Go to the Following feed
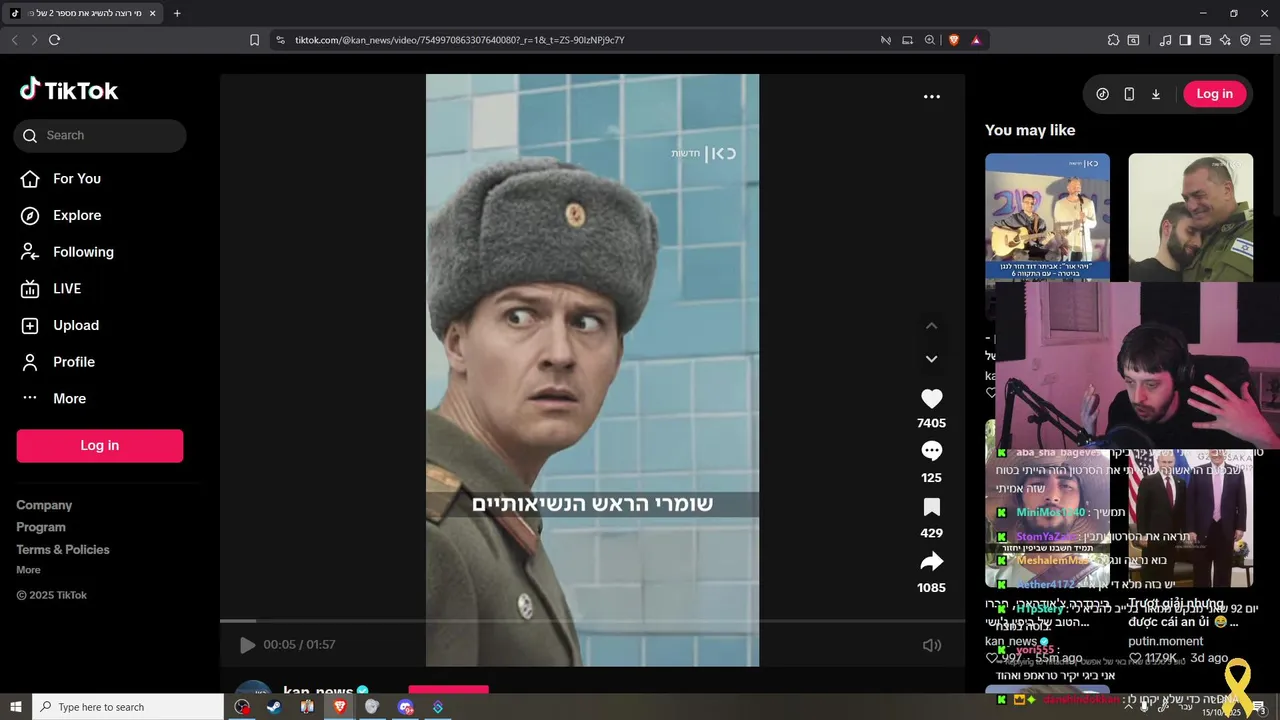1280x720 pixels. (x=67, y=252)
